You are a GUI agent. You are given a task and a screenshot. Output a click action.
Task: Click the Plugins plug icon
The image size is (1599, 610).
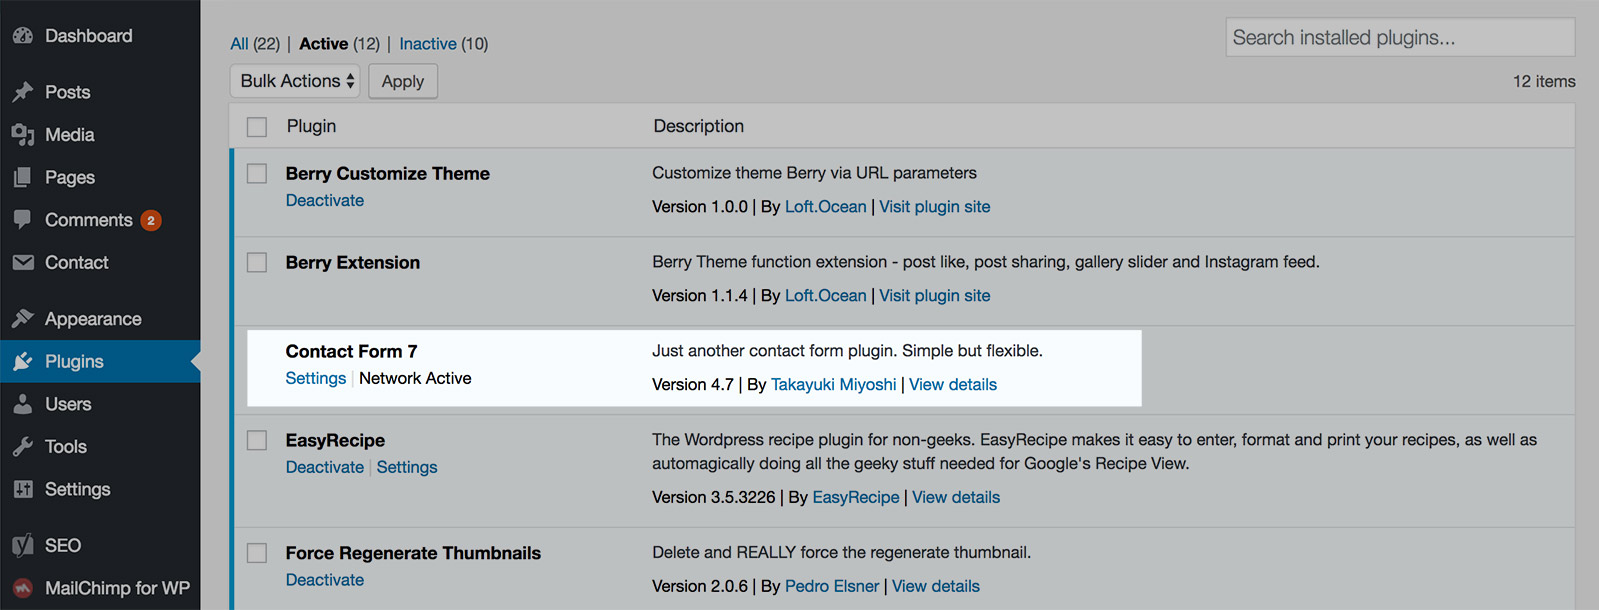click(x=23, y=362)
